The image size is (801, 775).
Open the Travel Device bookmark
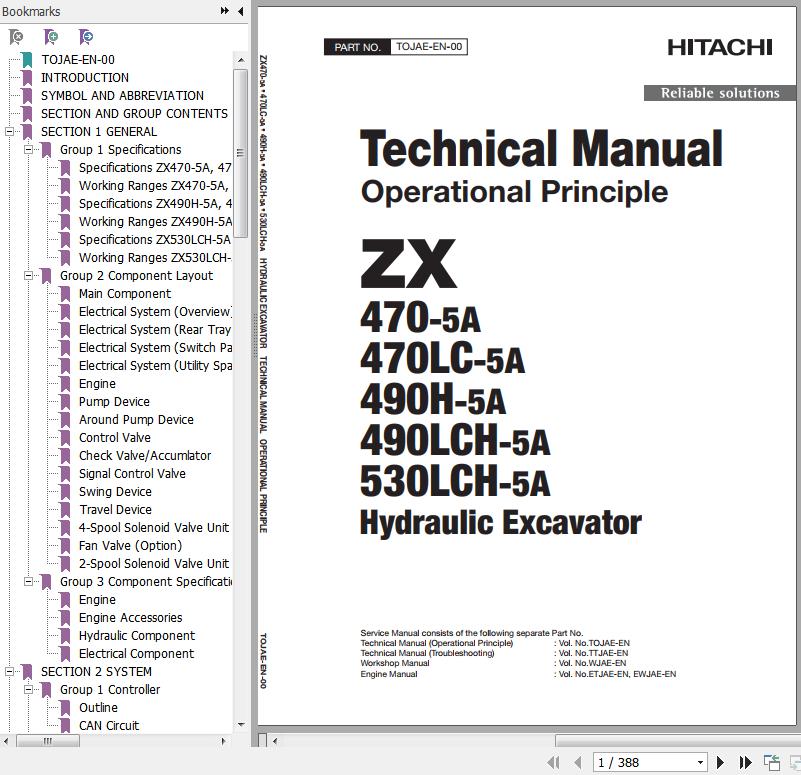[115, 509]
